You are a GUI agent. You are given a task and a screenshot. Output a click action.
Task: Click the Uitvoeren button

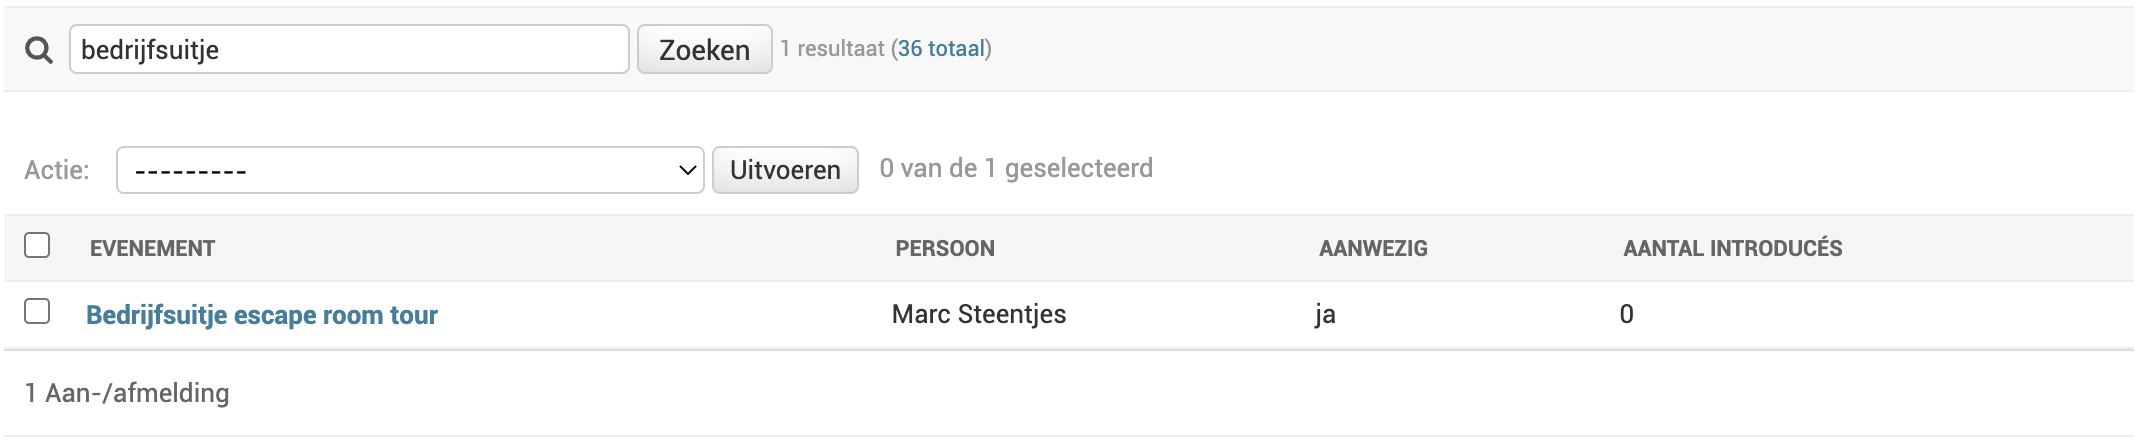(x=785, y=170)
